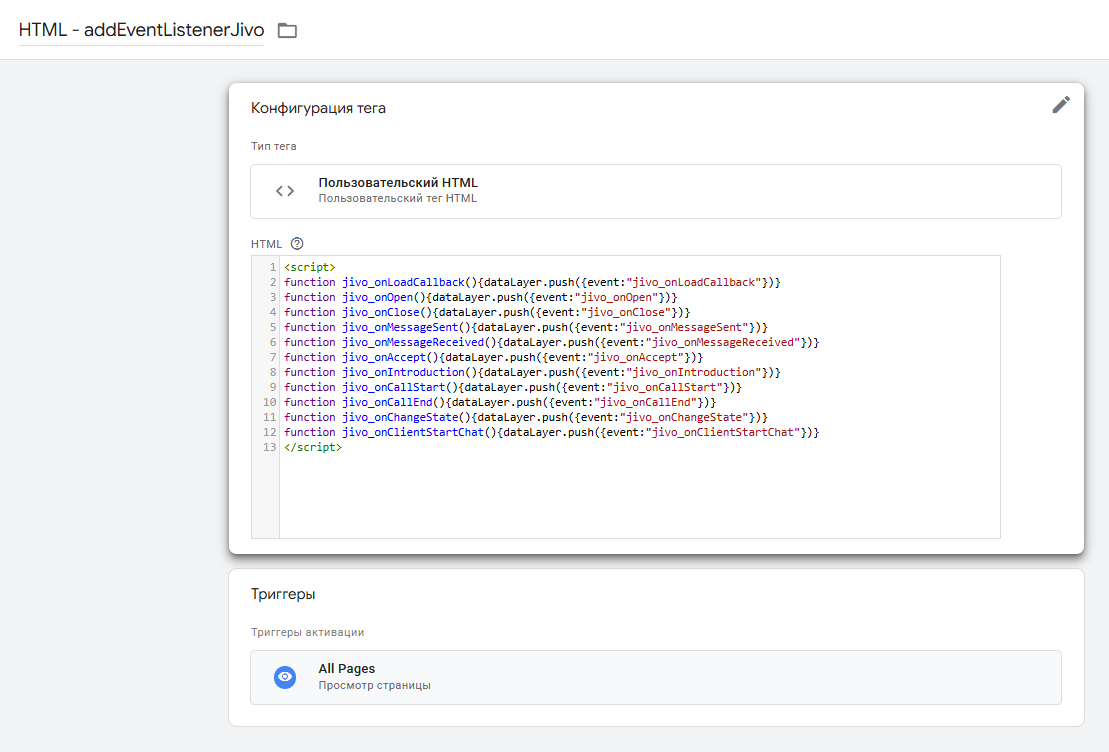Click the HTML field label

click(267, 244)
